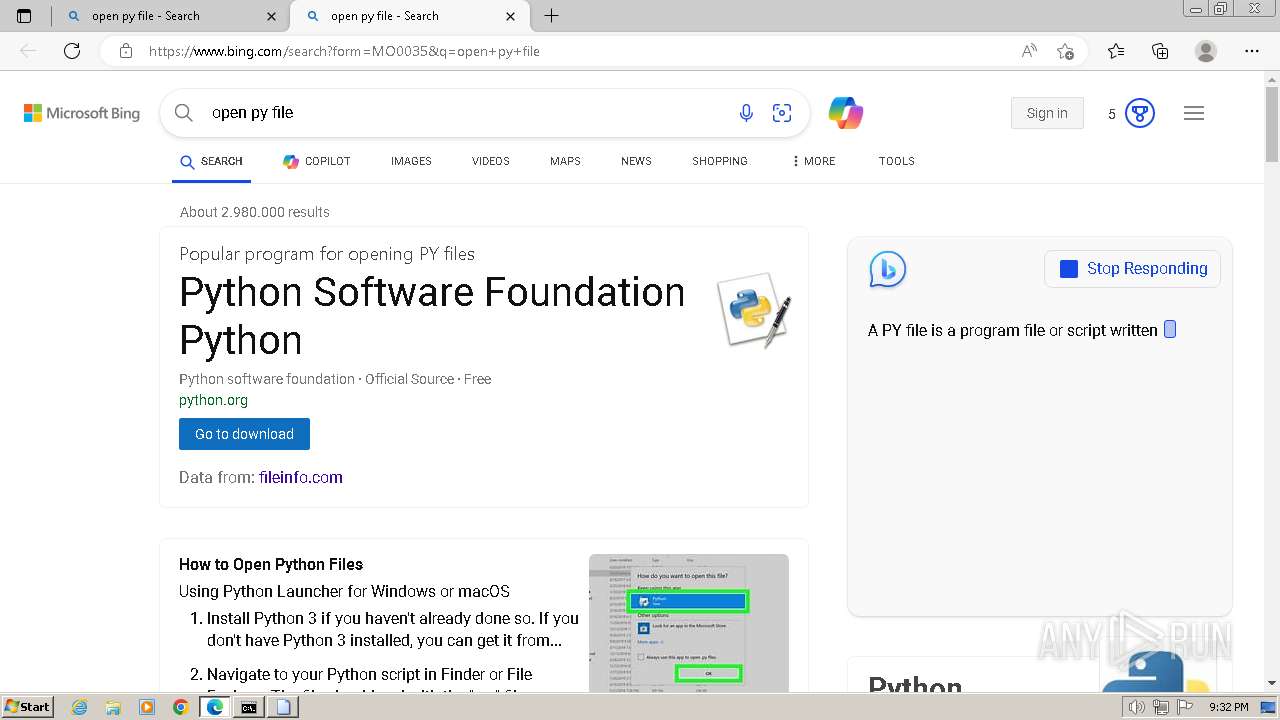Click the 9:32 PM clock

click(1229, 707)
